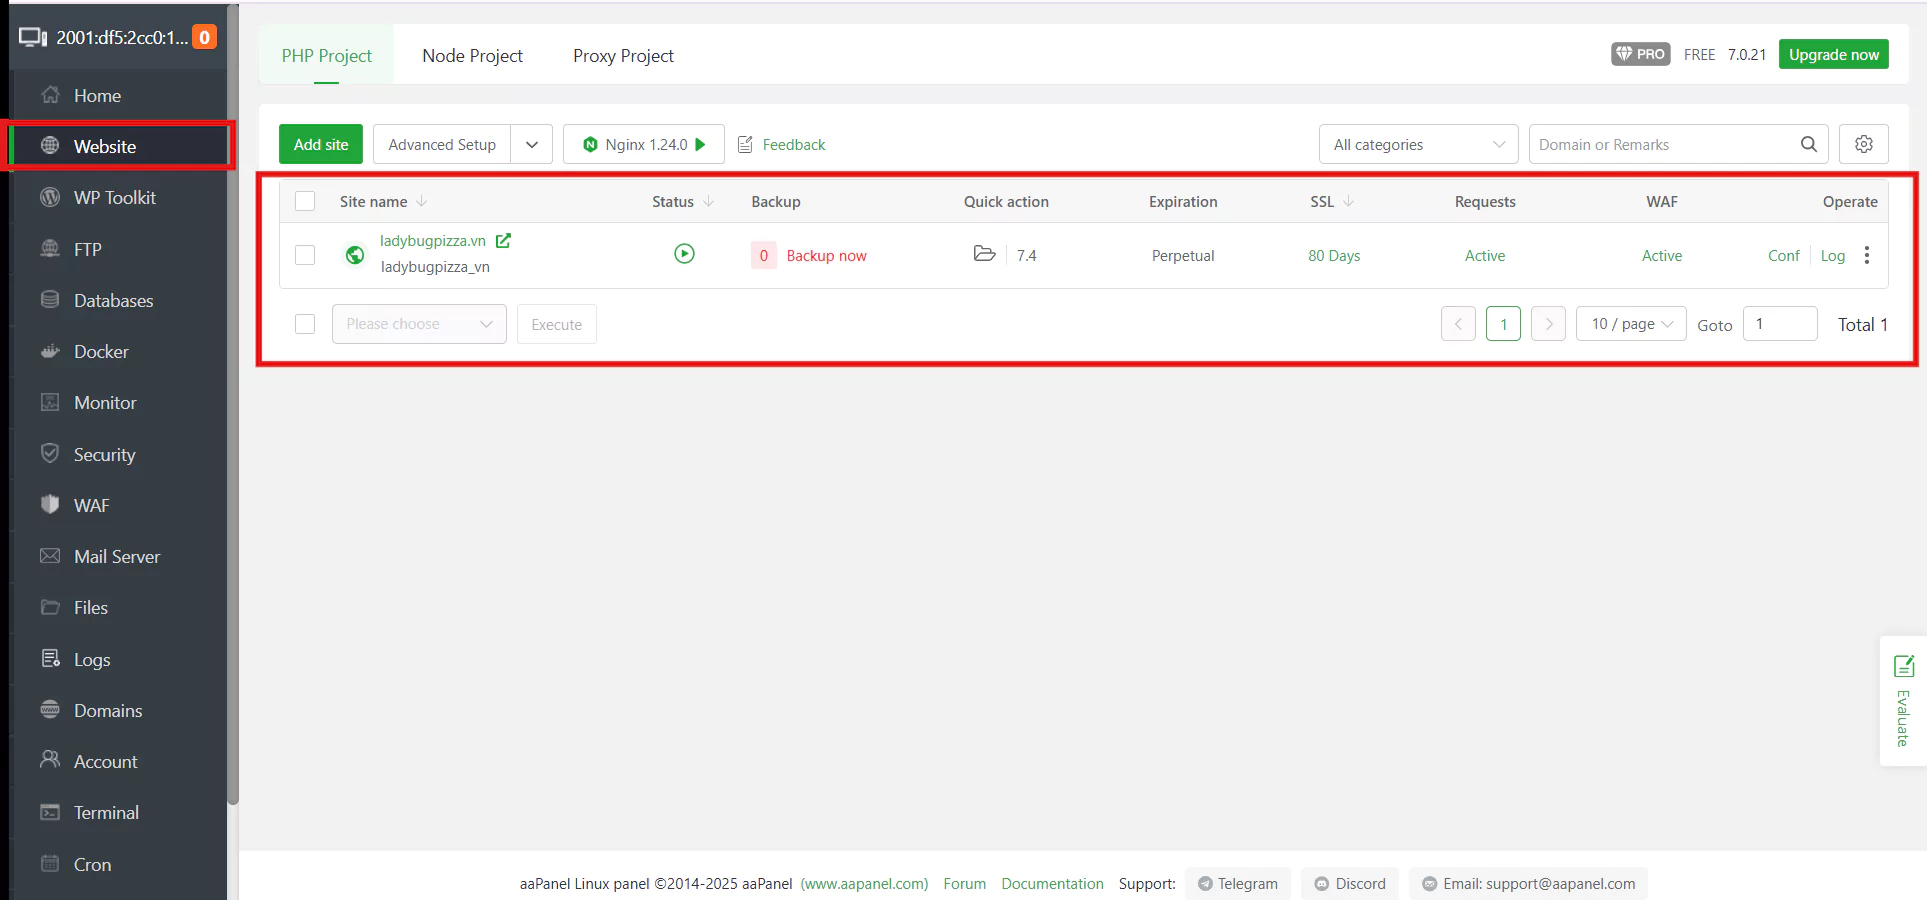Click the WAF shield icon
The image size is (1927, 900).
[x=50, y=504]
